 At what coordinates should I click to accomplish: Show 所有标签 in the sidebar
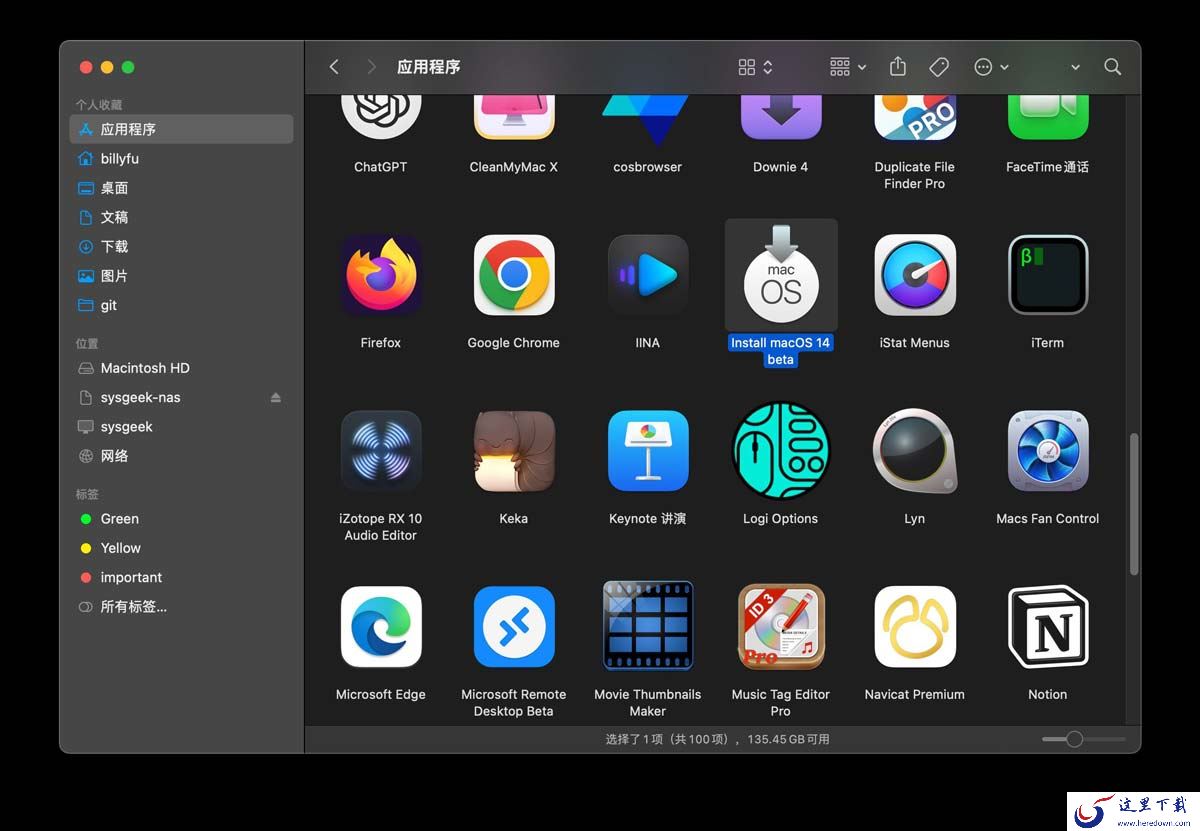coord(181,606)
